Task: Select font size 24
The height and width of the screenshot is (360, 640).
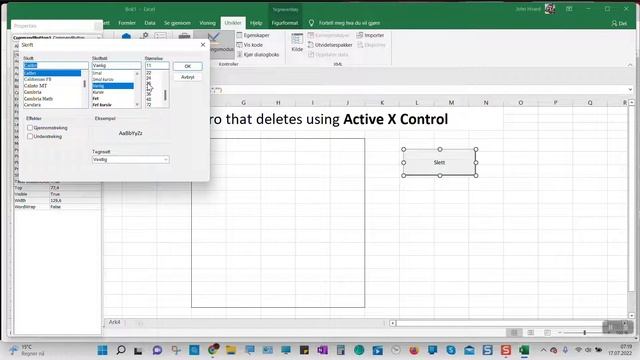Action: coord(149,78)
